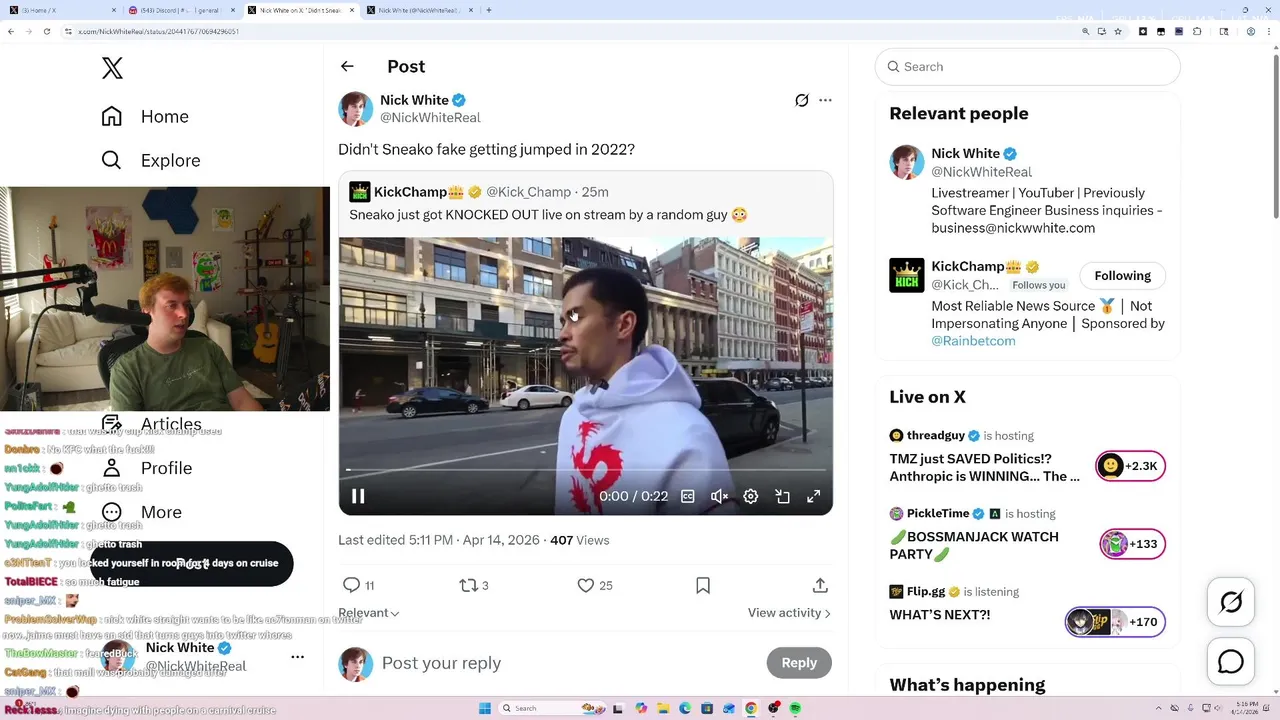Image resolution: width=1280 pixels, height=720 pixels.
Task: Go back using the Post arrow
Action: pos(347,66)
